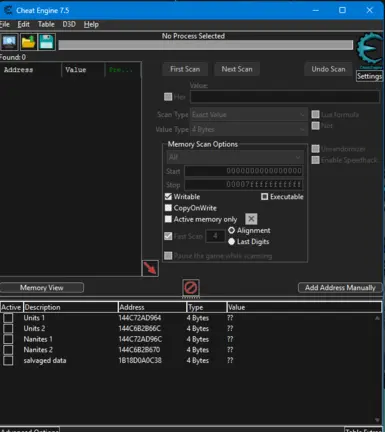Screen dimensions: 385x432
Task: Select address 144C6B2B66C
Action: (x=140, y=328)
